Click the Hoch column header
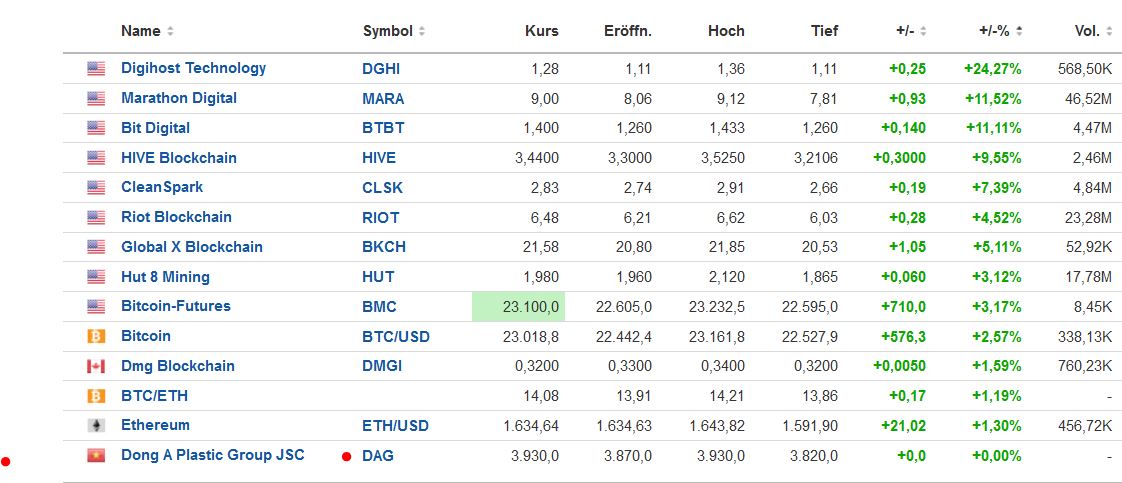 tap(726, 31)
